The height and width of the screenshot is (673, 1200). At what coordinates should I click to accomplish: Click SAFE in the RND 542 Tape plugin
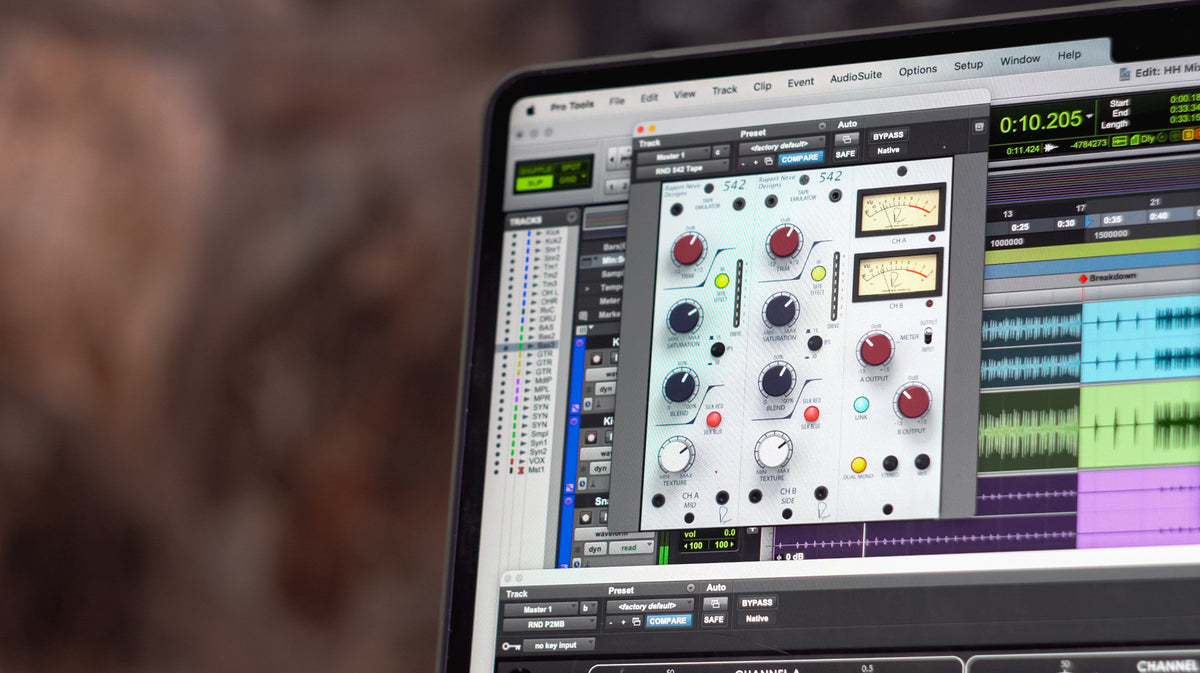pyautogui.click(x=846, y=154)
